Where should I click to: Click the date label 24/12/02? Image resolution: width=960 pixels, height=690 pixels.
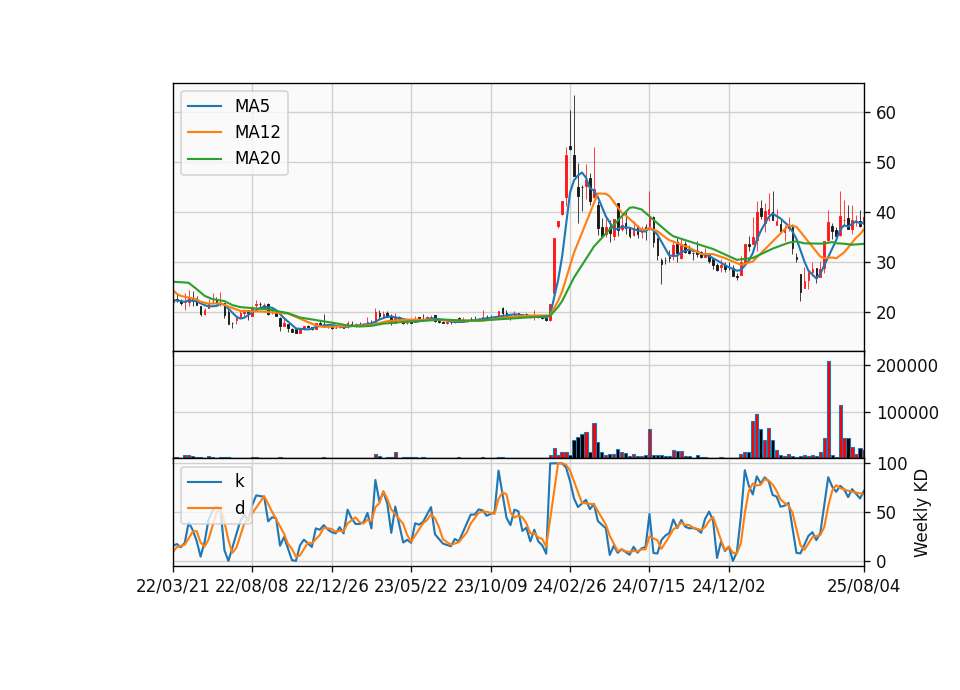(729, 587)
